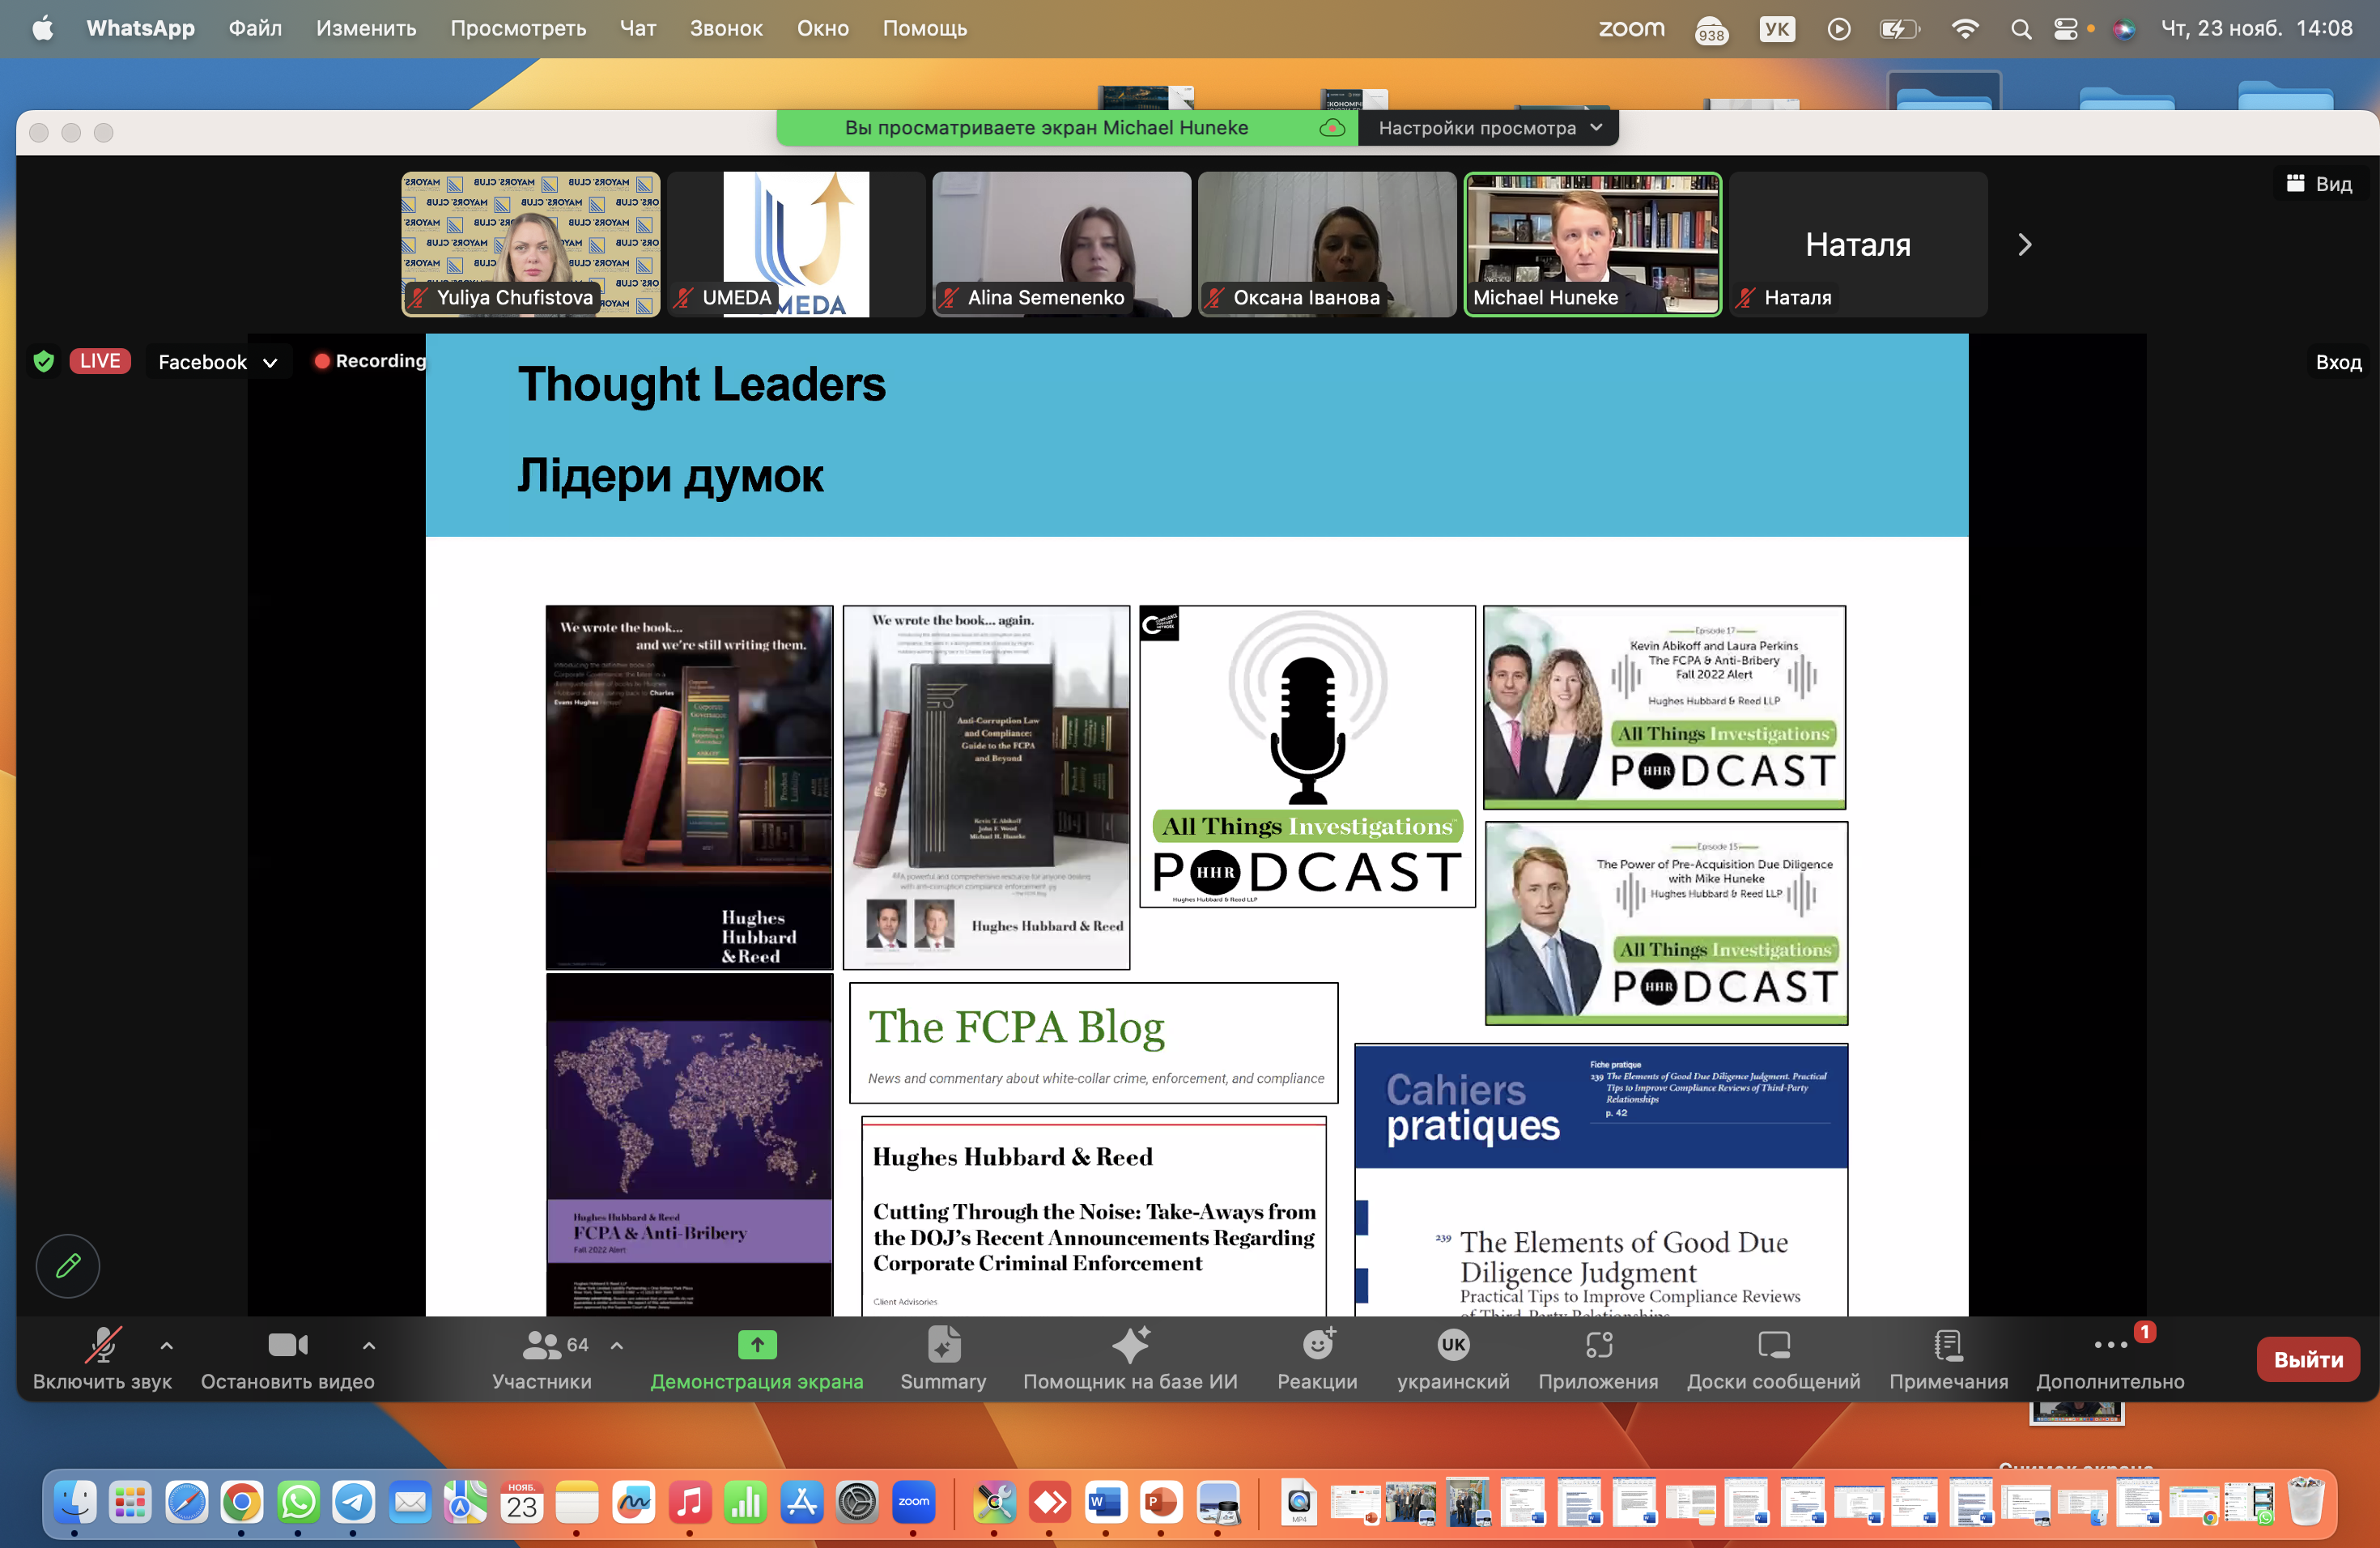Image resolution: width=2380 pixels, height=1548 pixels.
Task: Open battery status in menu bar
Action: [1899, 29]
